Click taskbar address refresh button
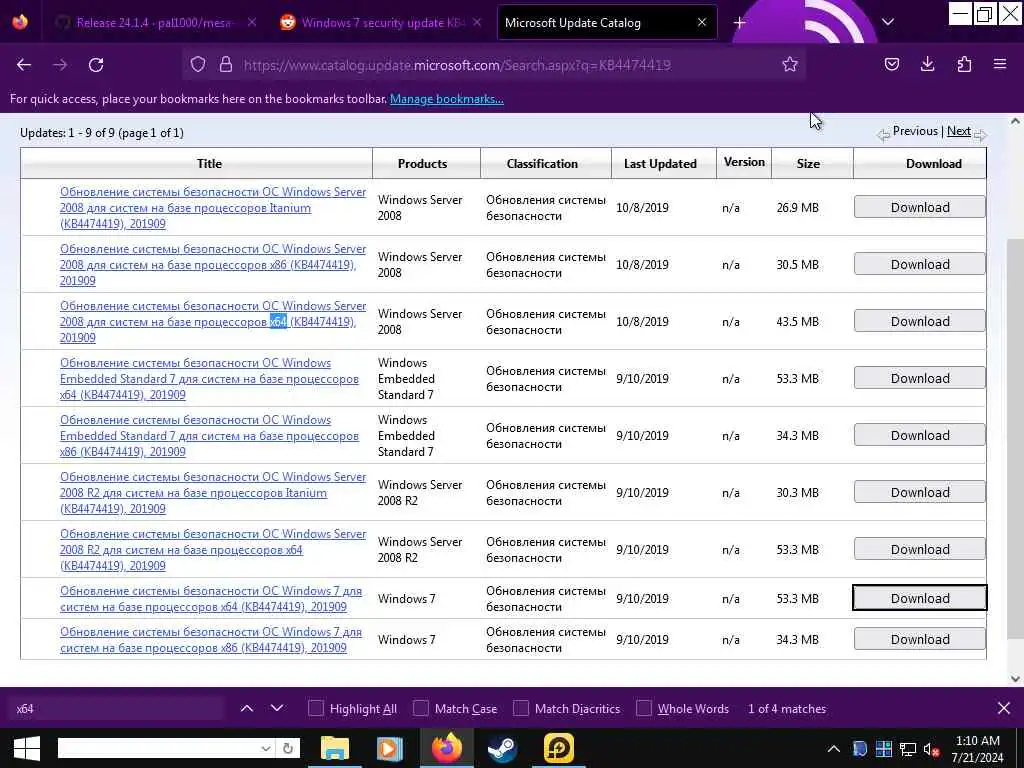Viewport: 1024px width, 768px height. click(x=288, y=748)
